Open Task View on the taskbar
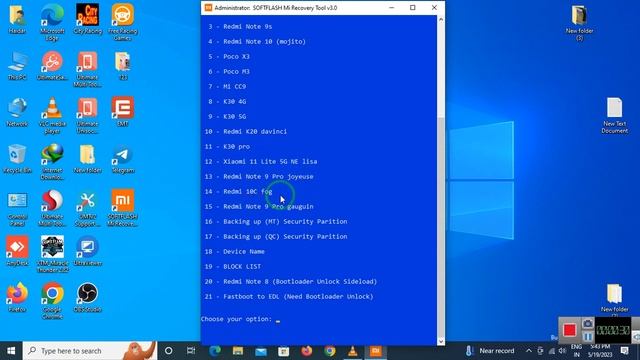Screen dimensions: 640x360 click(x=191, y=351)
